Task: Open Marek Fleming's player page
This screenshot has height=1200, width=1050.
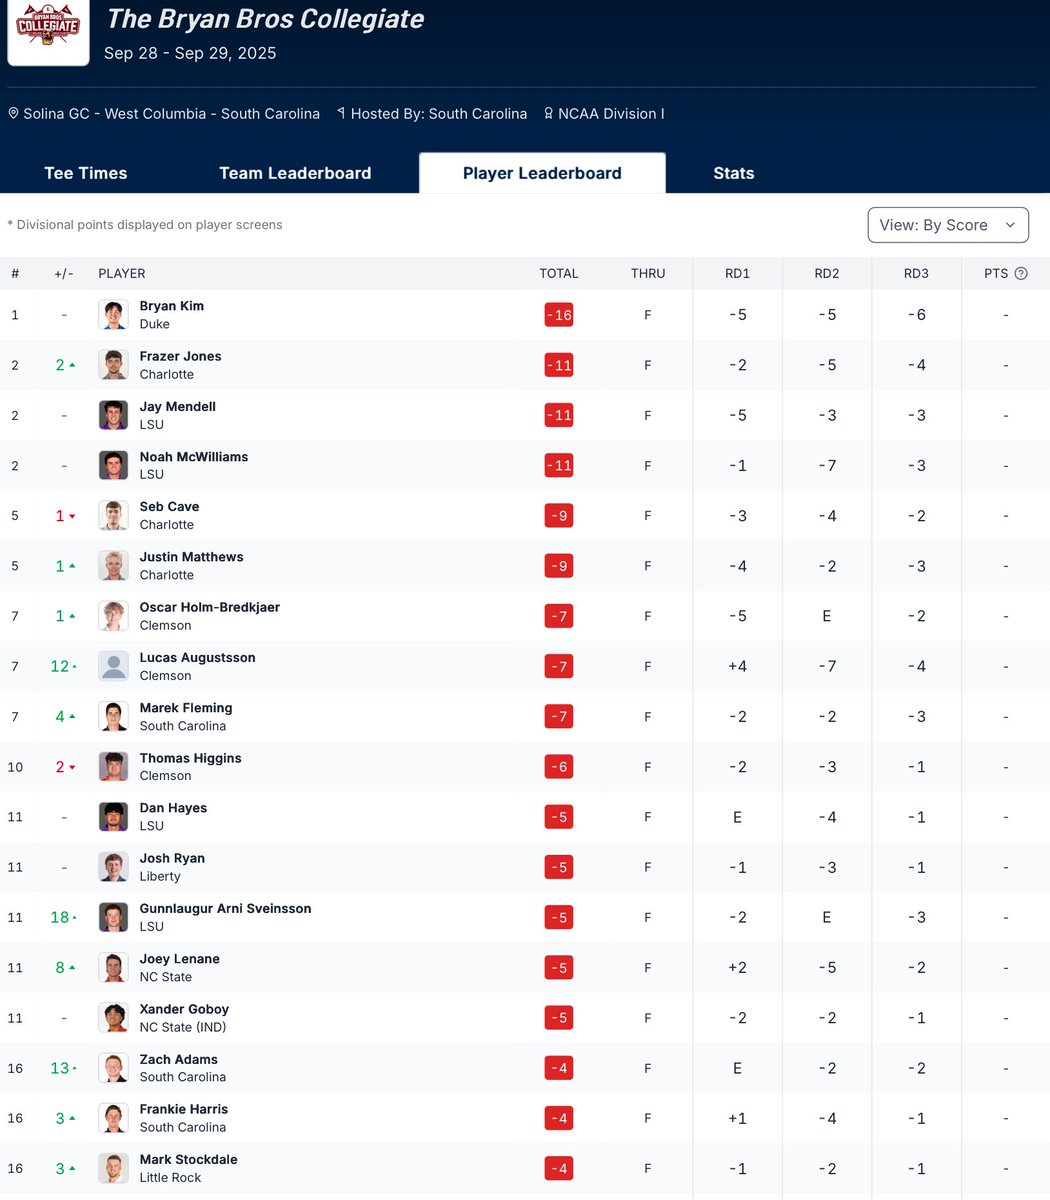Action: 186,707
